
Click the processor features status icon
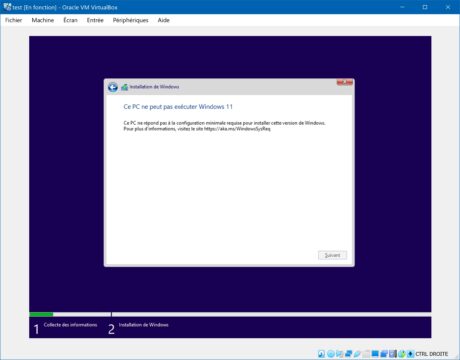pyautogui.click(x=393, y=354)
